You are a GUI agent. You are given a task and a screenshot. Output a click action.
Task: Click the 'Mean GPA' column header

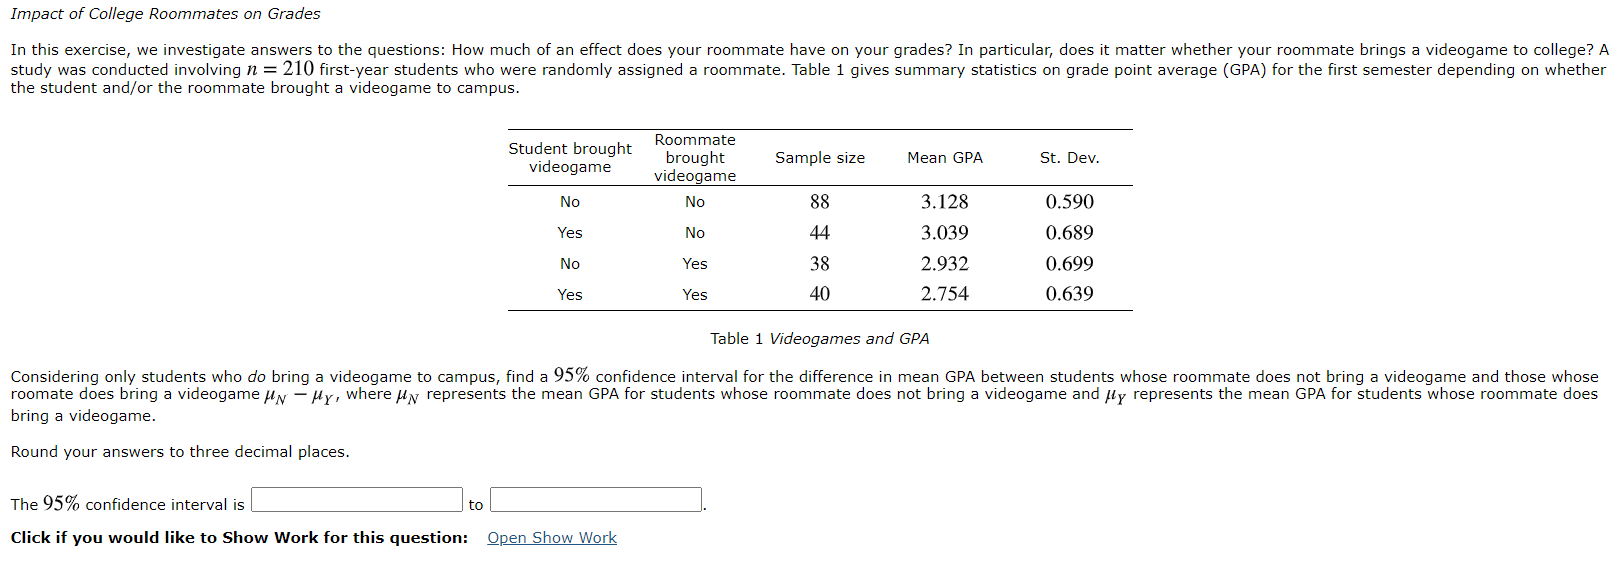[x=945, y=158]
